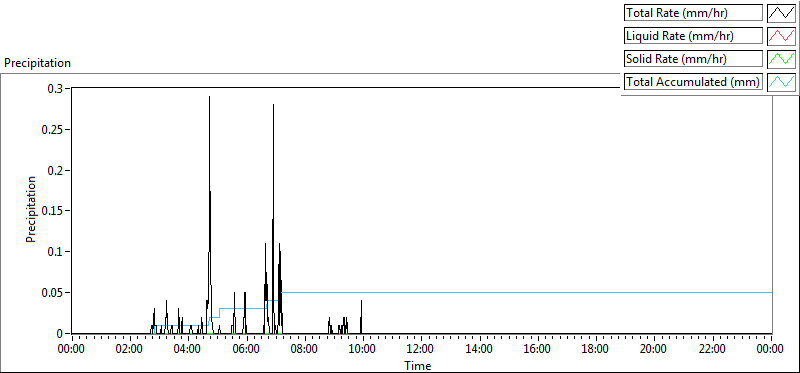
Task: Click the Liquid Rate red line icon
Action: (x=781, y=36)
